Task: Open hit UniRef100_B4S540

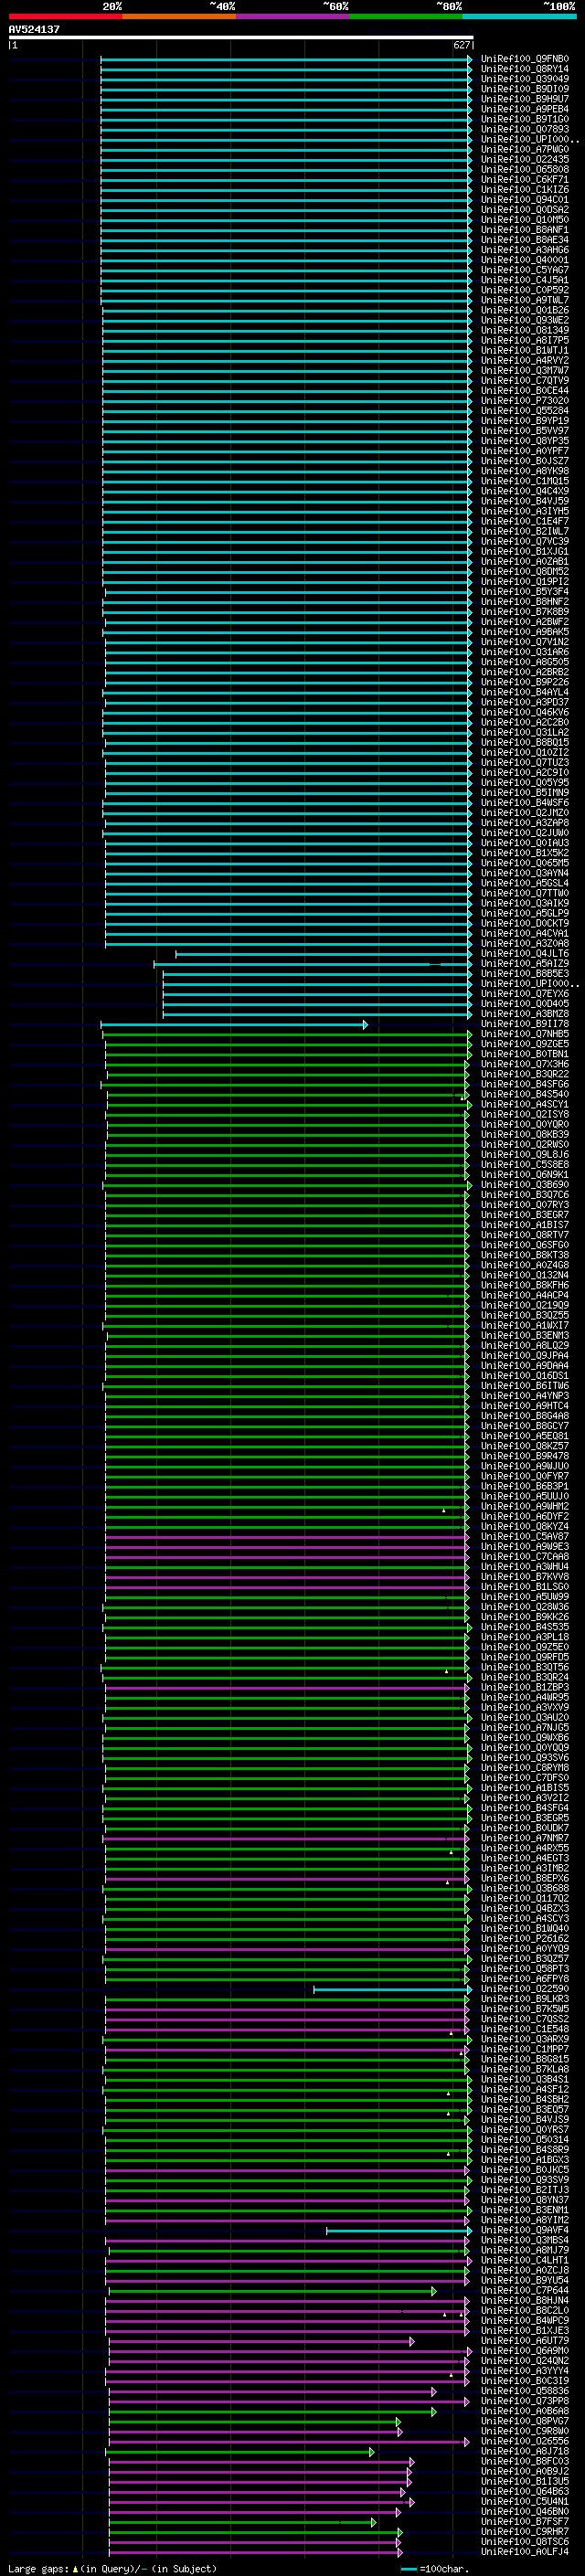Action: 524,1094
